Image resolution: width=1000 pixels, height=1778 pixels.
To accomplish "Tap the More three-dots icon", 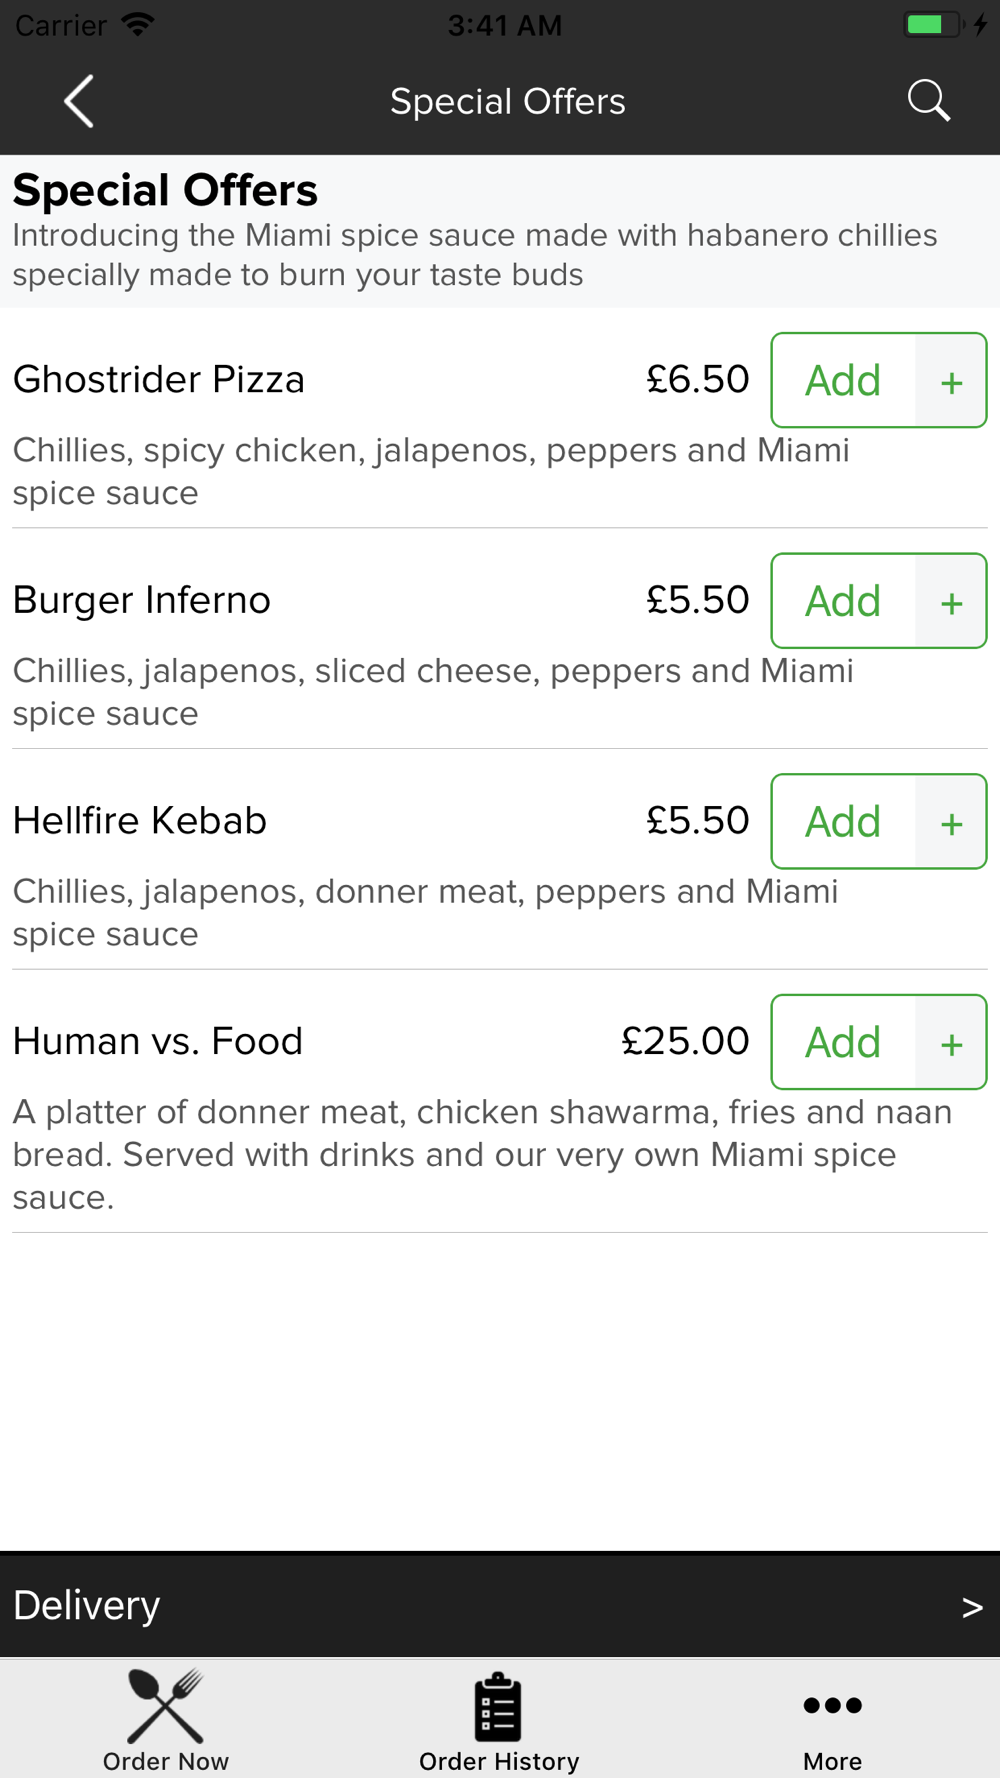I will point(832,1705).
